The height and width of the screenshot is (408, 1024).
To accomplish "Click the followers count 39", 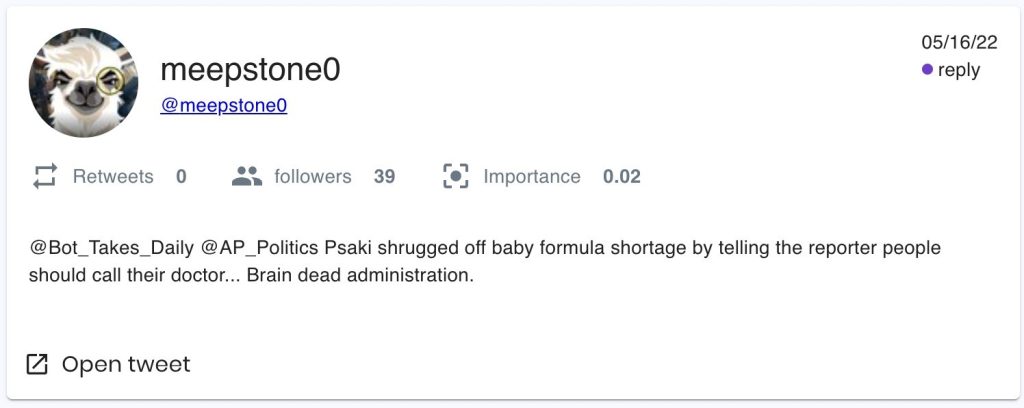I will click(x=384, y=177).
